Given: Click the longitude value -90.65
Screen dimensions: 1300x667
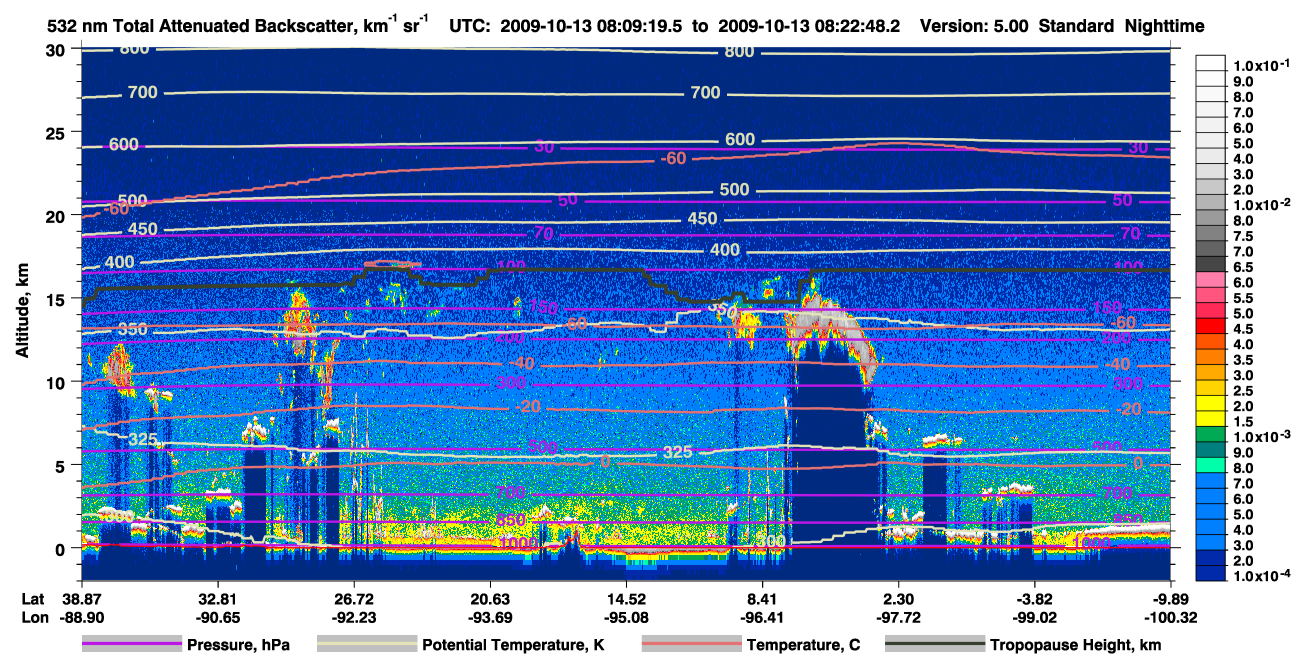Looking at the screenshot, I should coord(217,618).
